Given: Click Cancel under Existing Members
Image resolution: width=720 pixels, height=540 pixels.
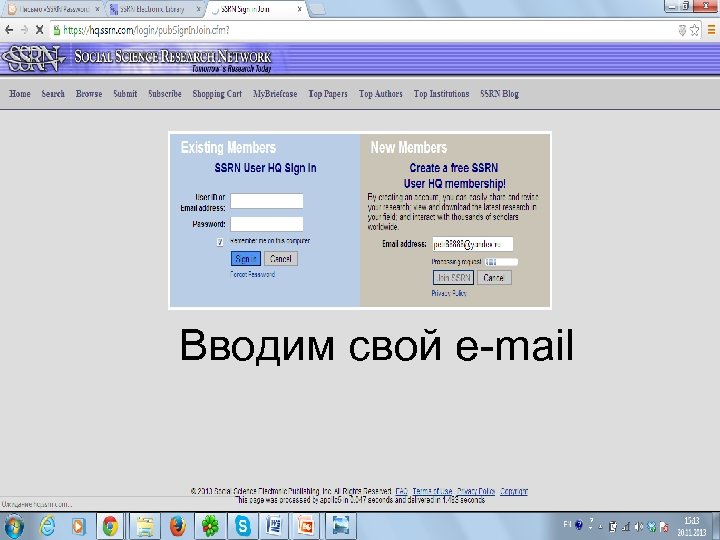Looking at the screenshot, I should pos(281,259).
